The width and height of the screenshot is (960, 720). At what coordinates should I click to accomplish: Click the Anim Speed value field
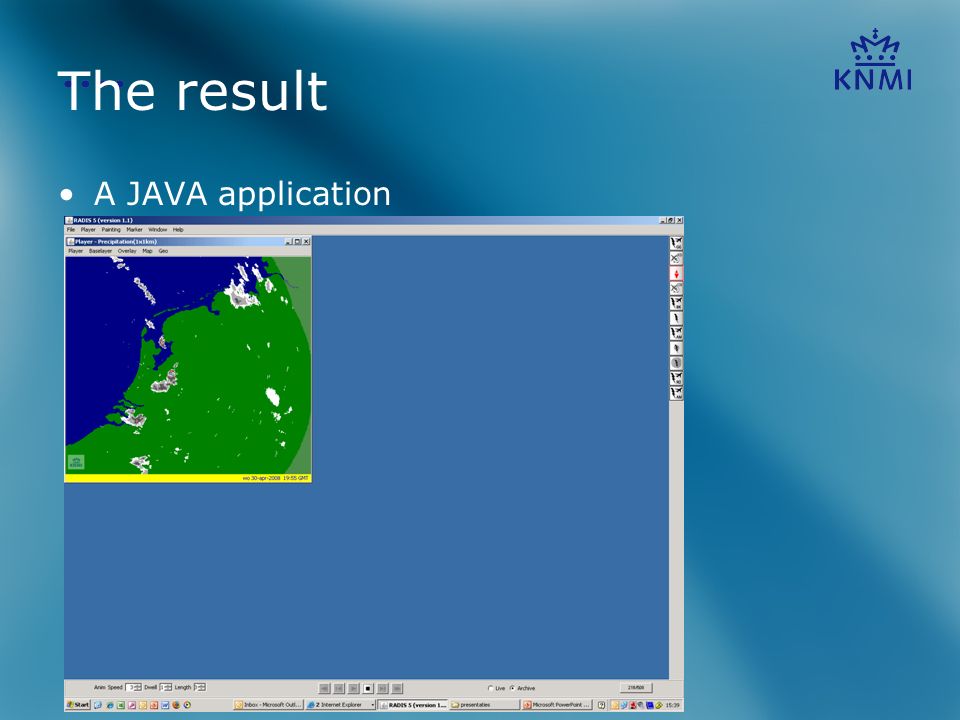click(130, 688)
